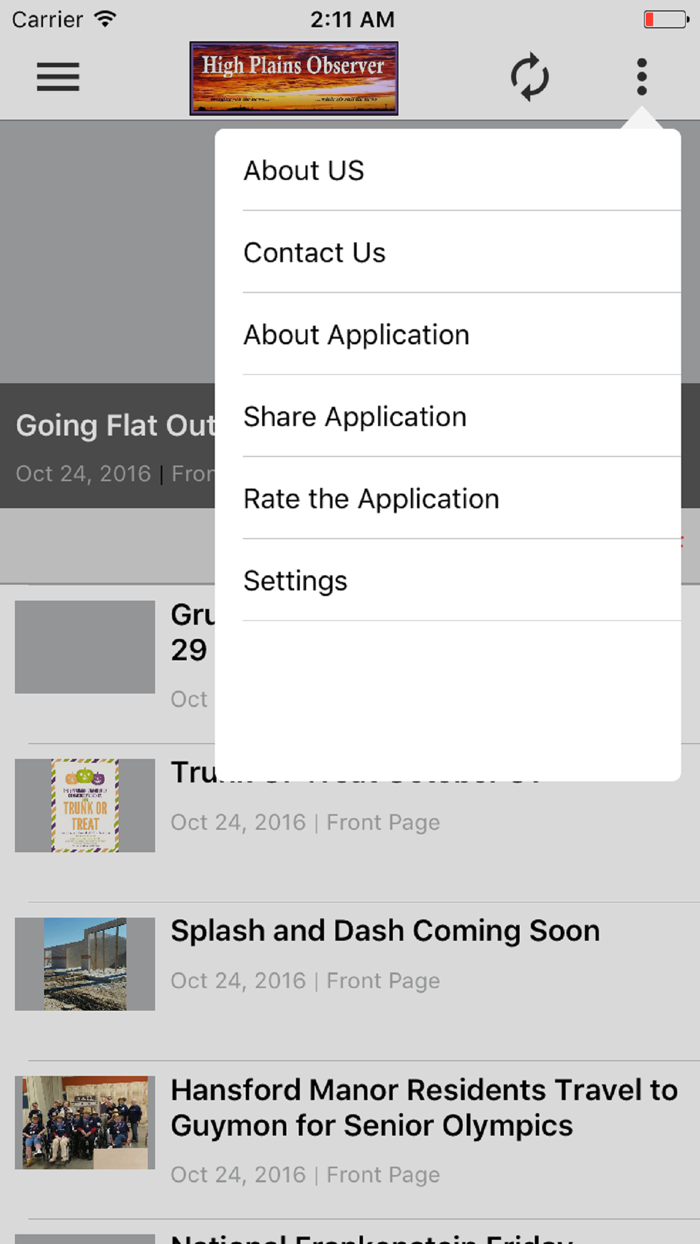Tap the three-dot overflow menu icon
Screen dimensions: 700x1244
[641, 77]
